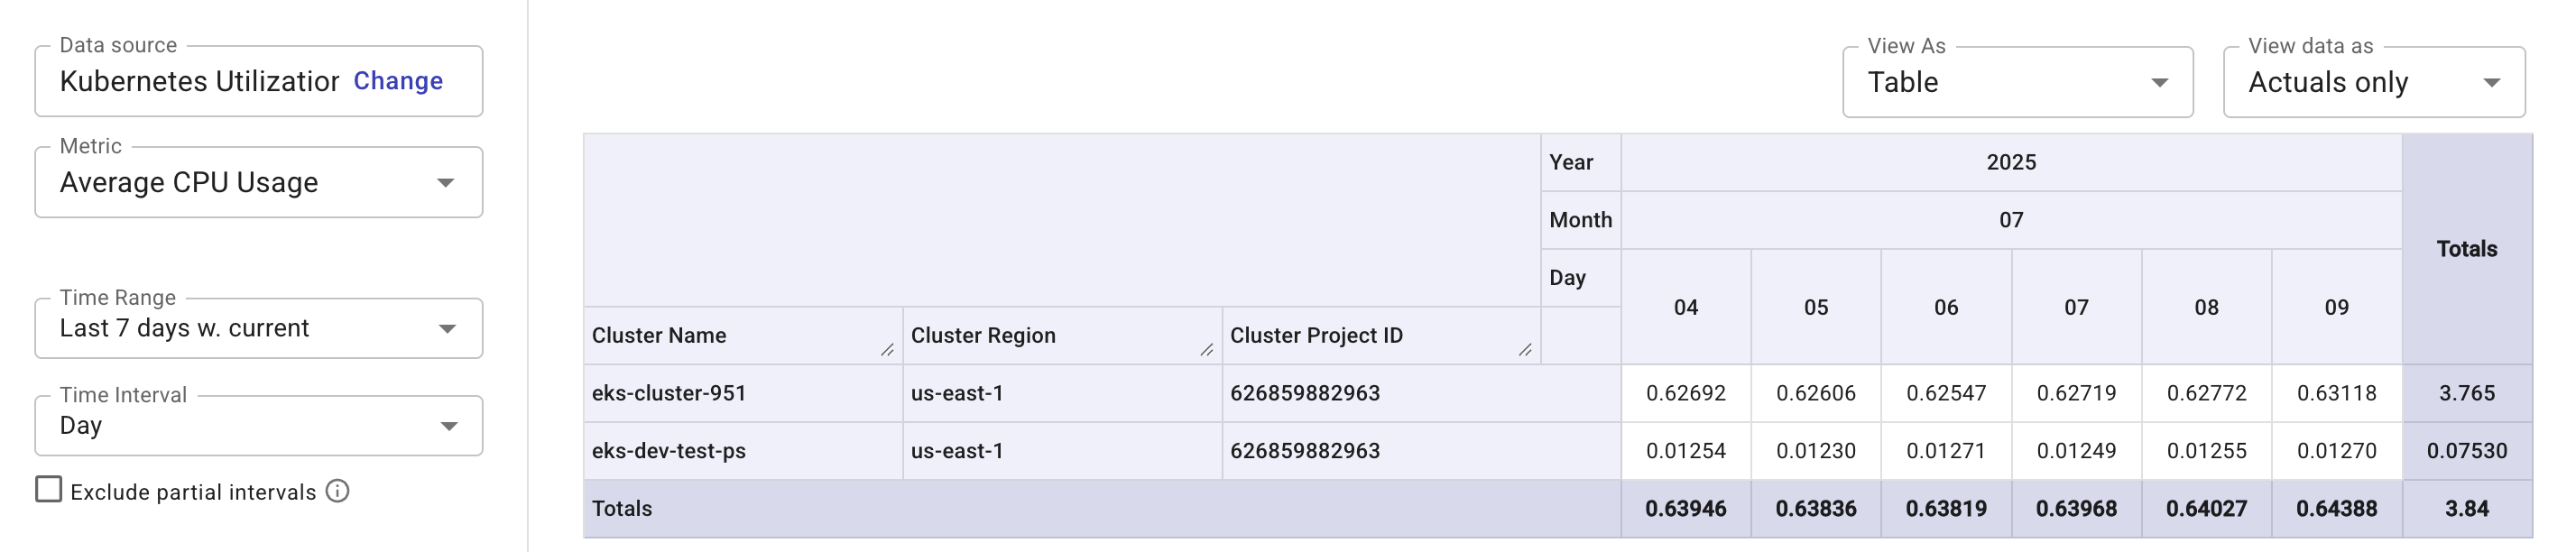Open the Time Range dropdown
The height and width of the screenshot is (552, 2576).
tap(449, 327)
